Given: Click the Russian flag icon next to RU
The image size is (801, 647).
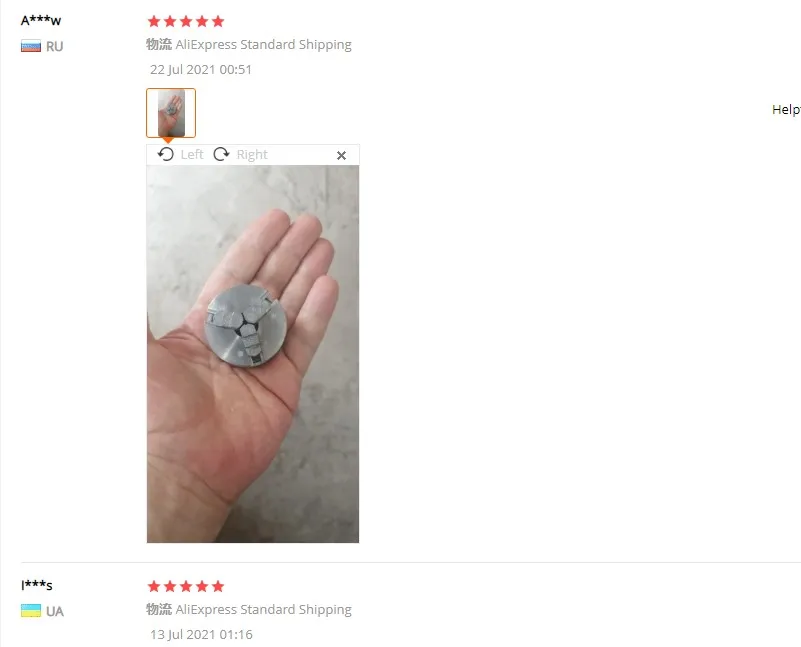Looking at the screenshot, I should (x=31, y=46).
